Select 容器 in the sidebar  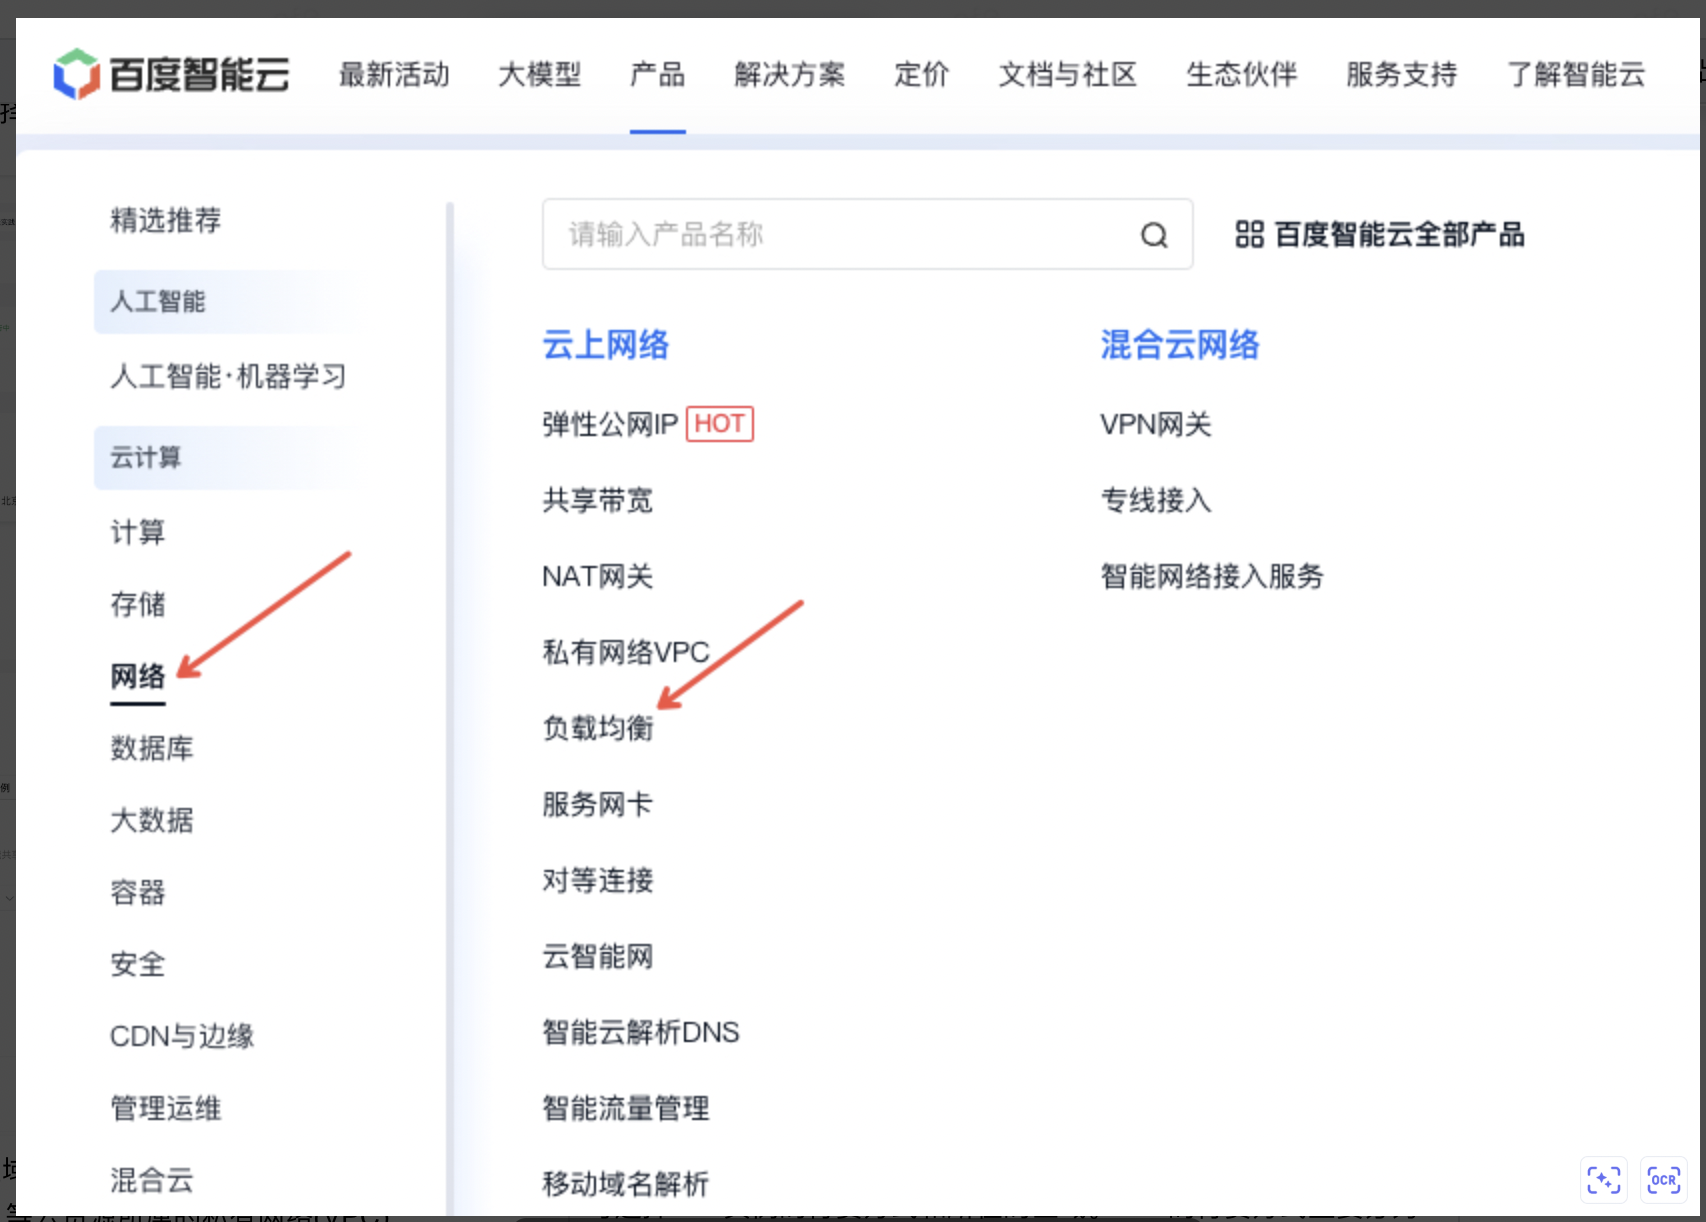click(x=138, y=892)
